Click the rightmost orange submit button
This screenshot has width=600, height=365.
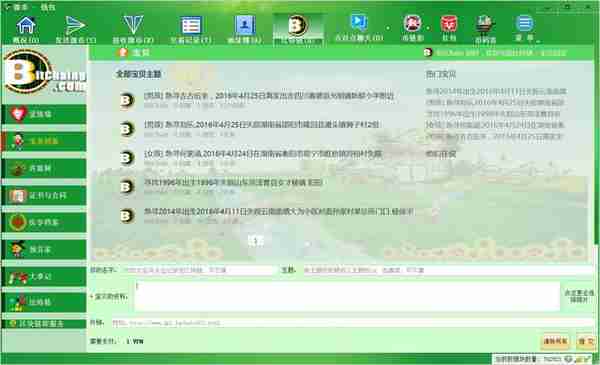point(585,341)
